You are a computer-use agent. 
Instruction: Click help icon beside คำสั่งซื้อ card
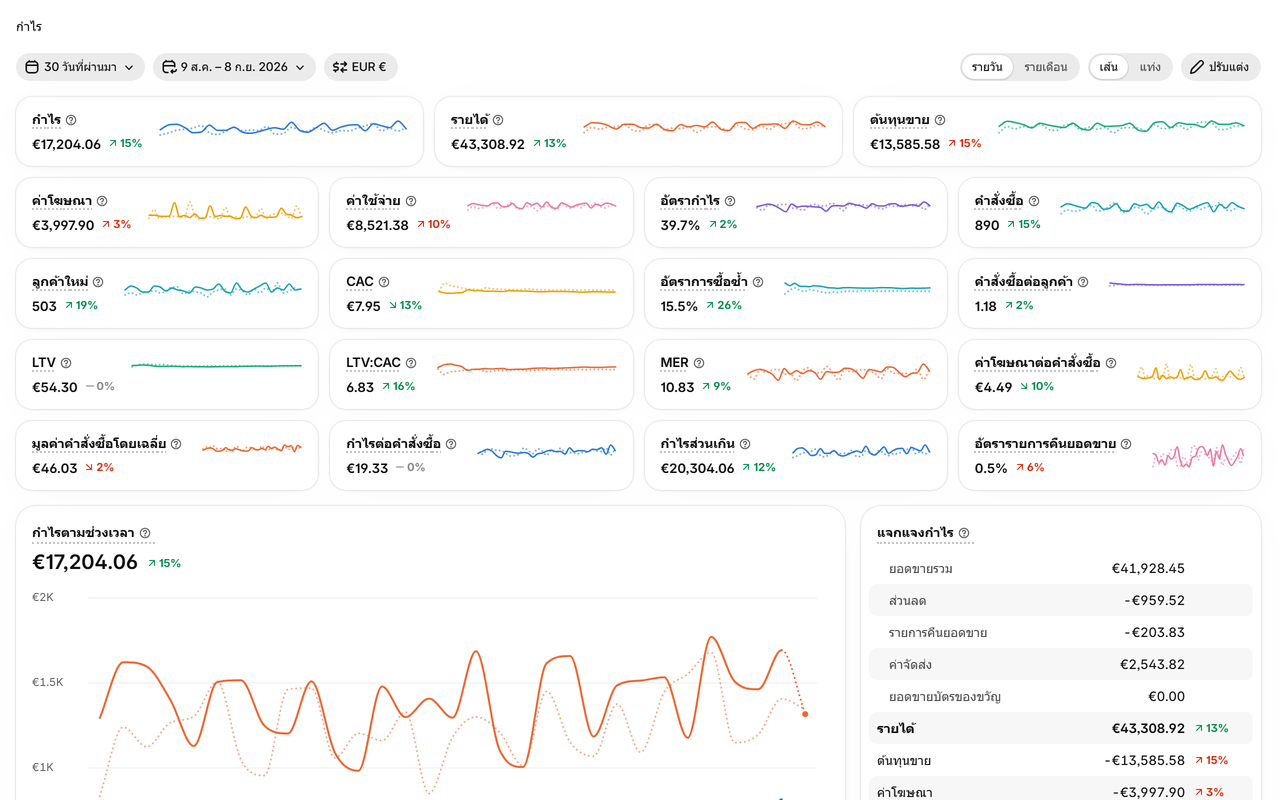[1034, 201]
